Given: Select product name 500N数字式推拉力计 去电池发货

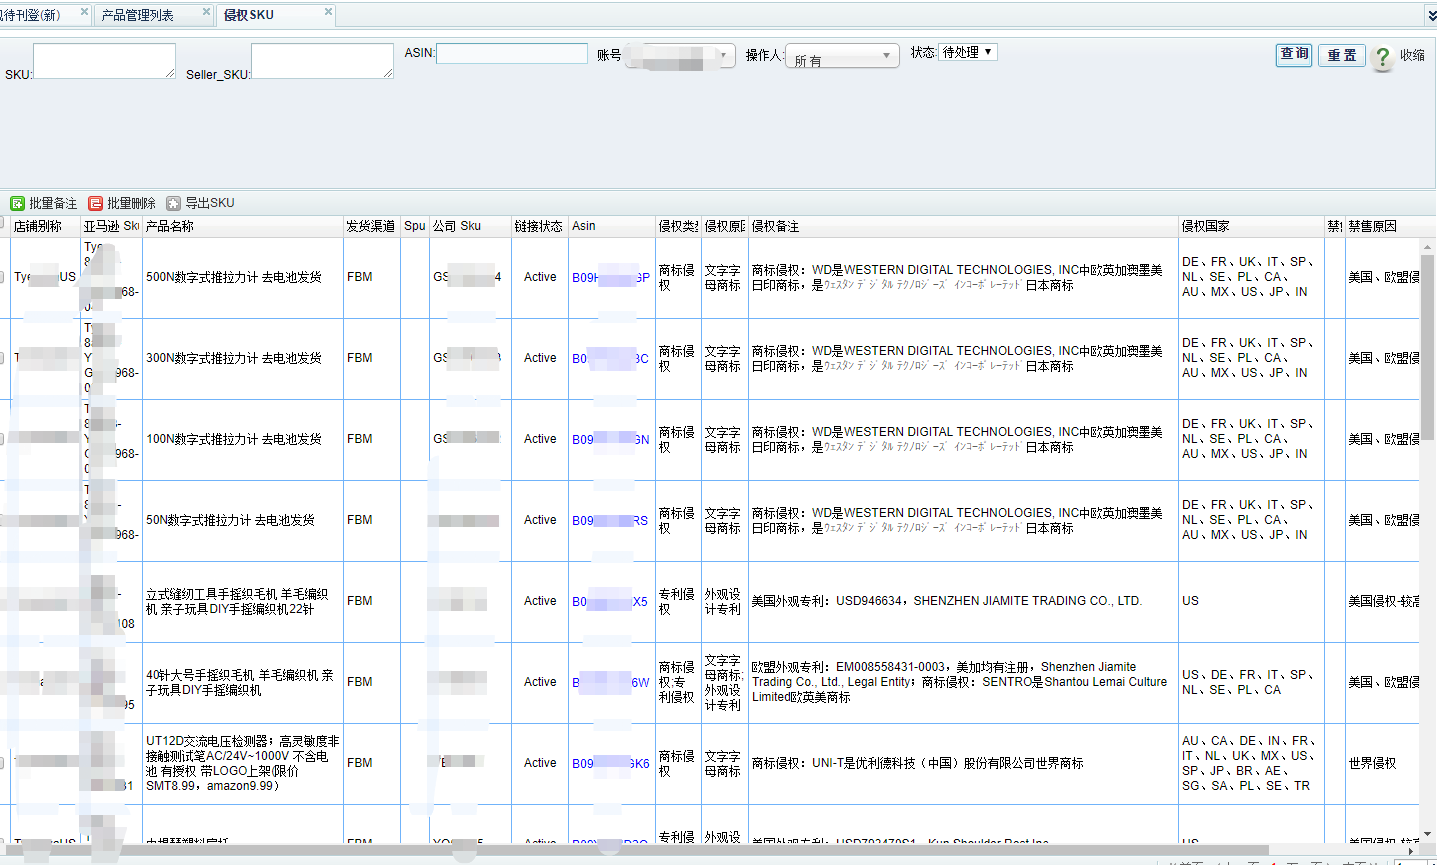Looking at the screenshot, I should (x=234, y=277).
